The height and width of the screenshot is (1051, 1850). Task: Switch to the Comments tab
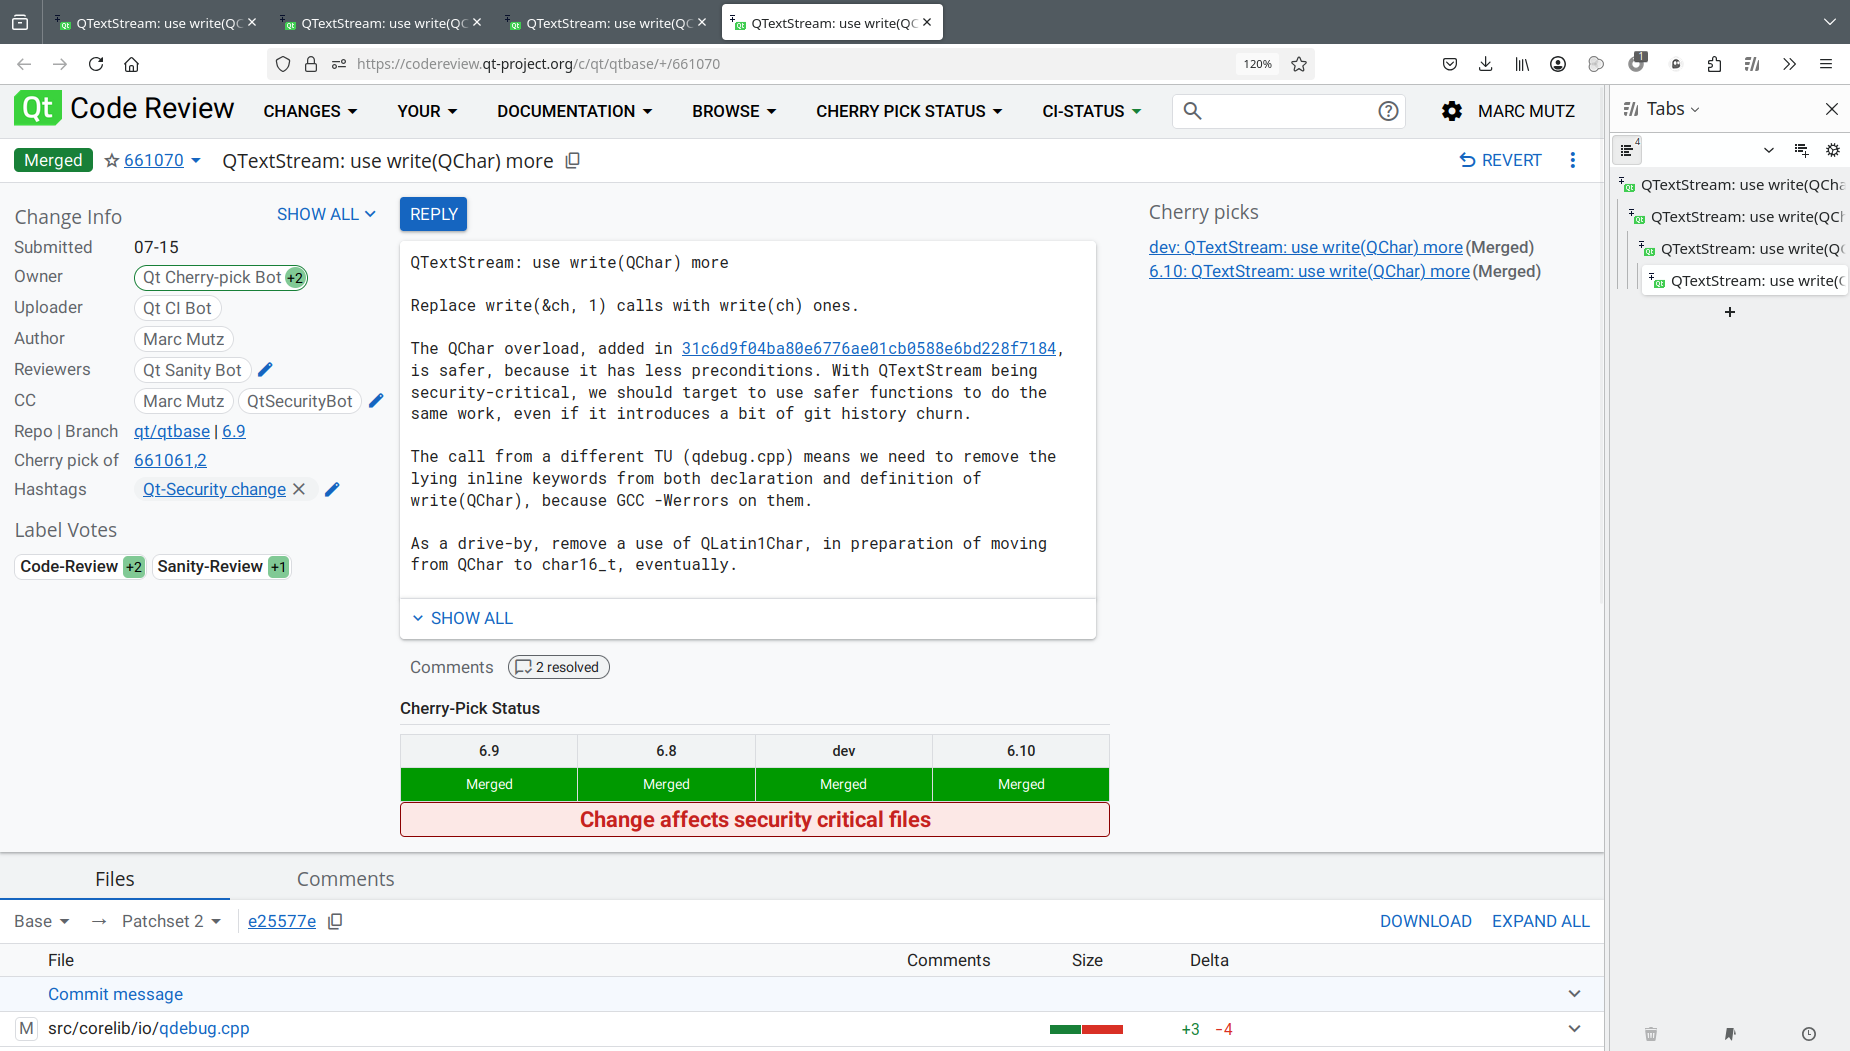pos(345,879)
